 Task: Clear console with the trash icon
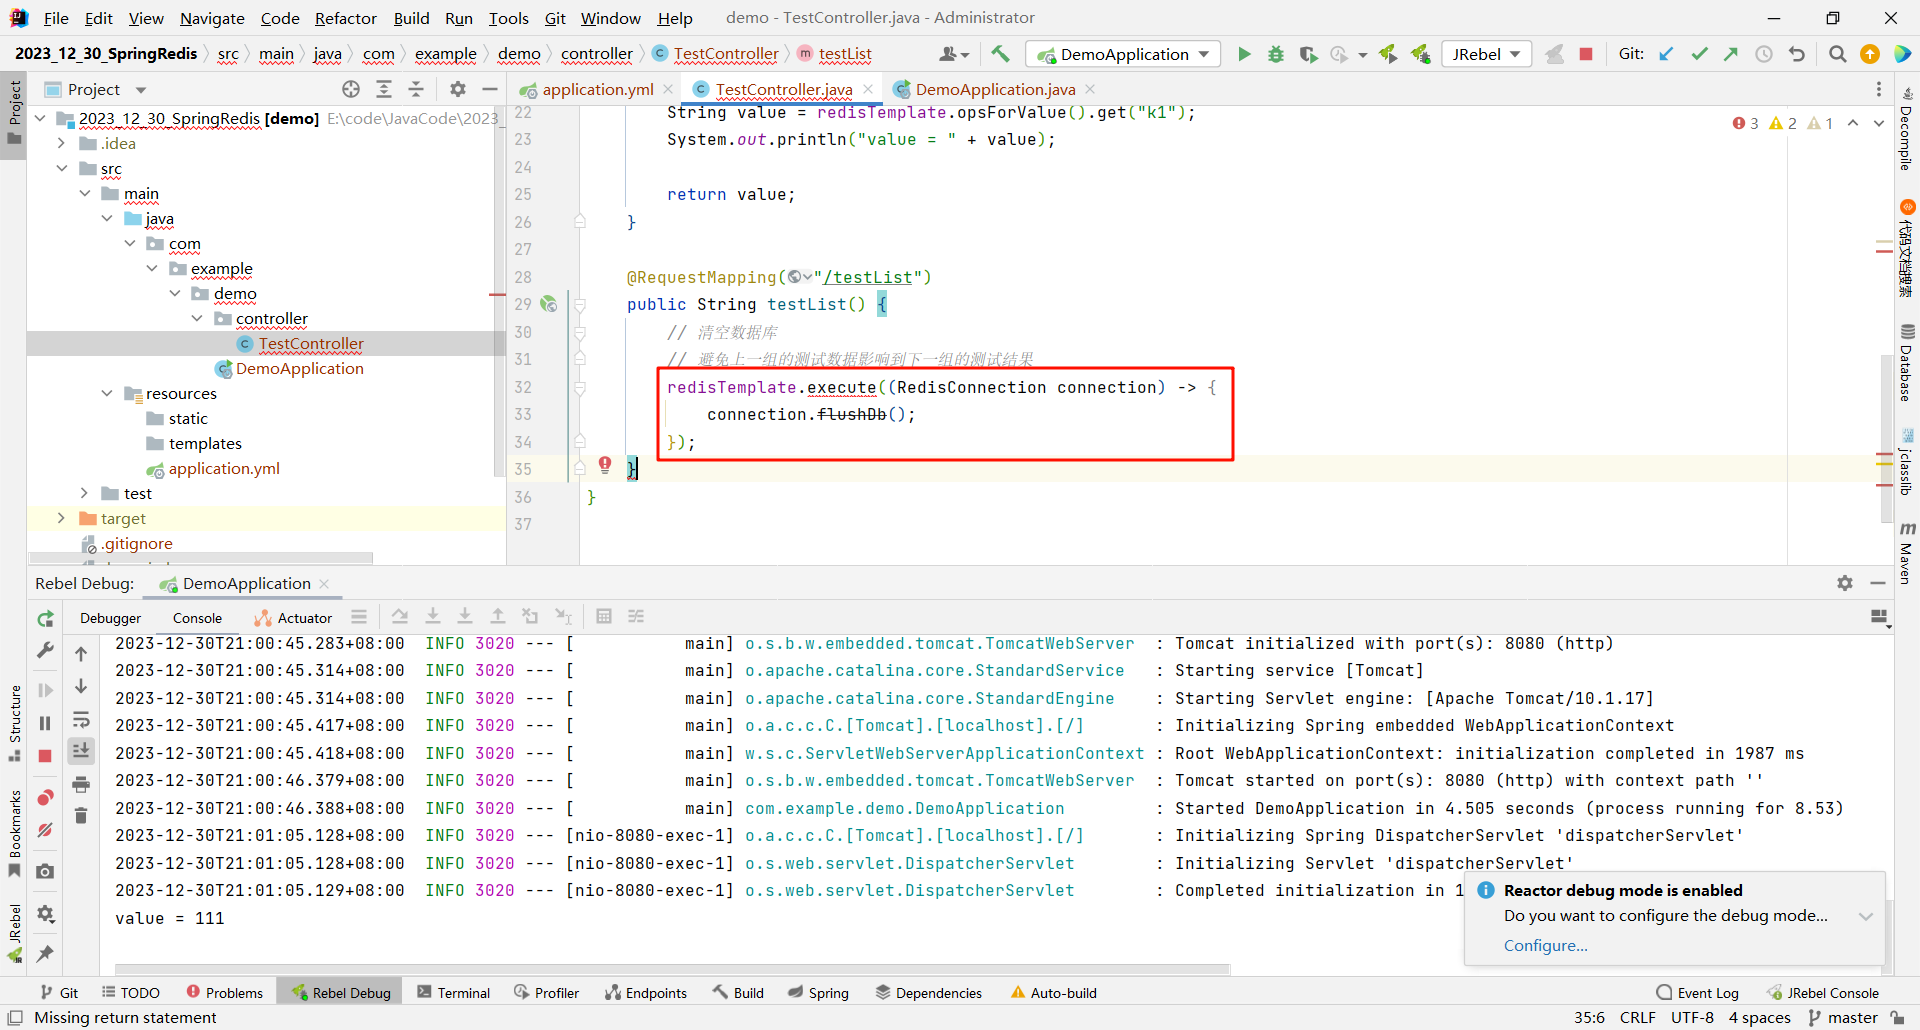pyautogui.click(x=81, y=816)
